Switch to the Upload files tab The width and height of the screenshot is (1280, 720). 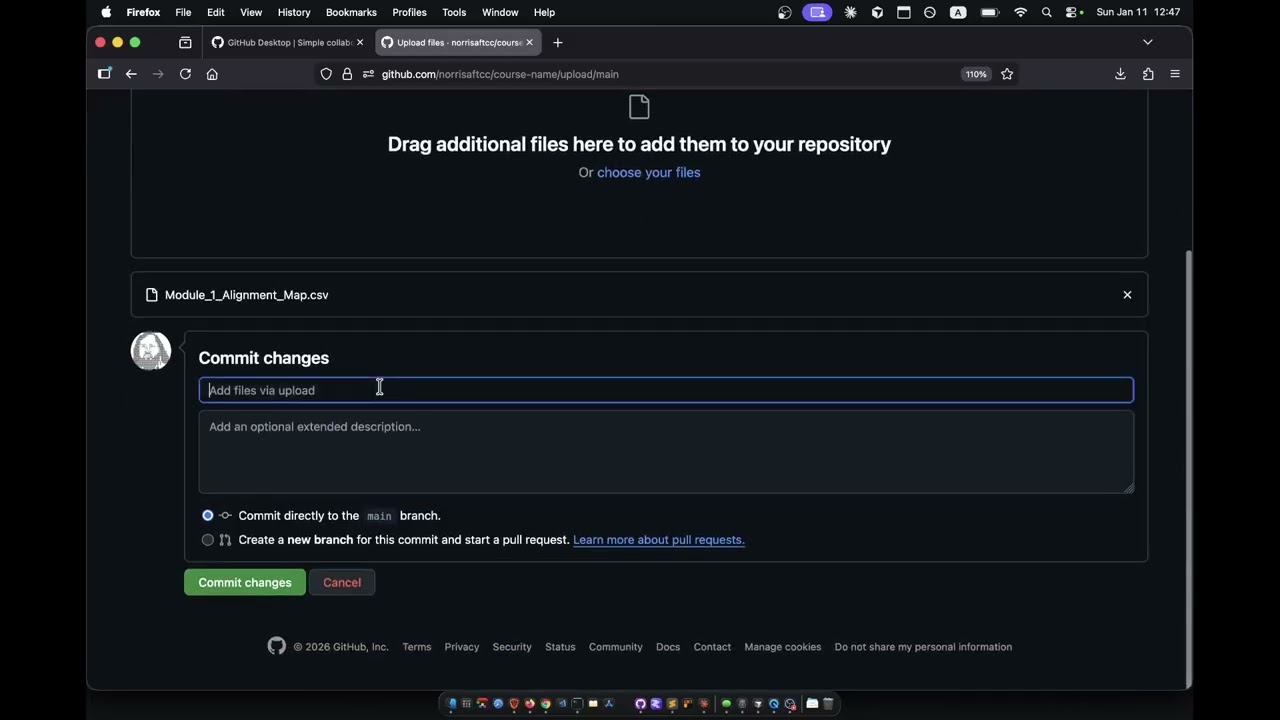tap(458, 42)
